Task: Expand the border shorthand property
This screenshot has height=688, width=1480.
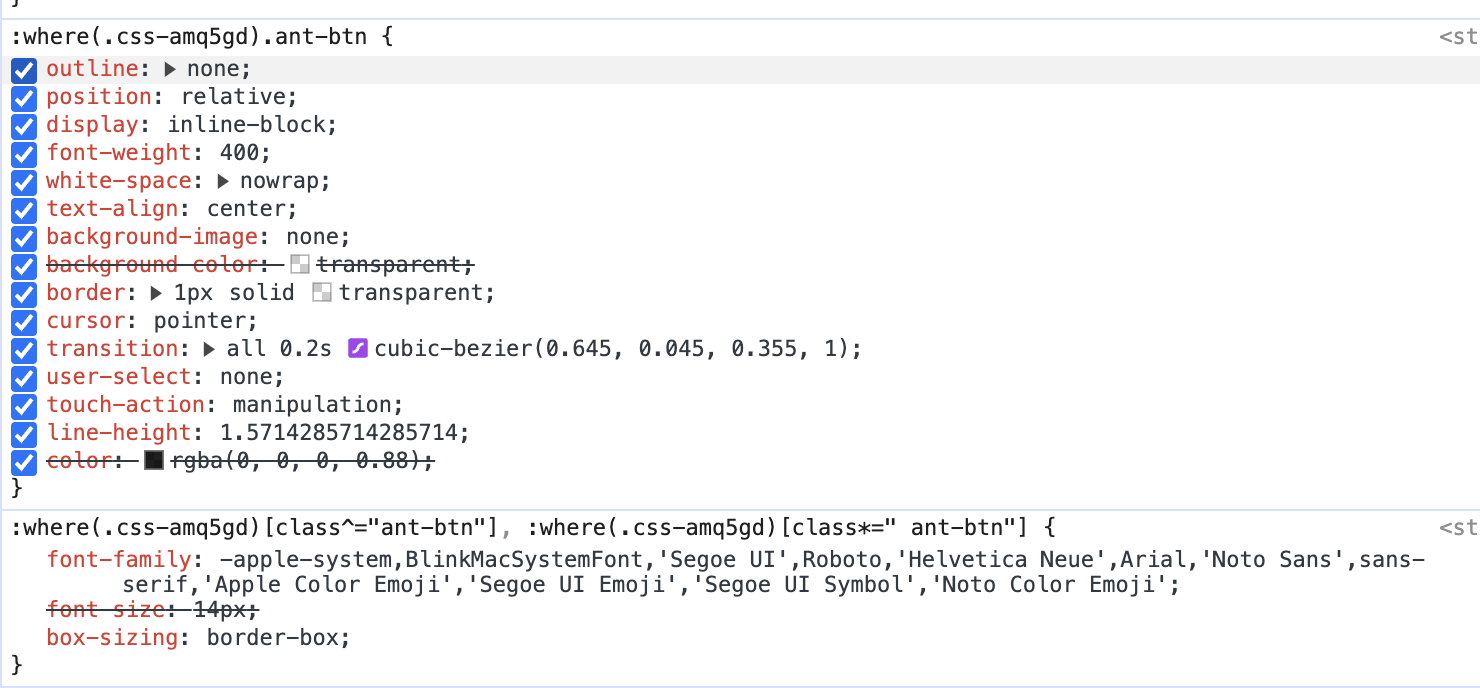Action: (157, 293)
